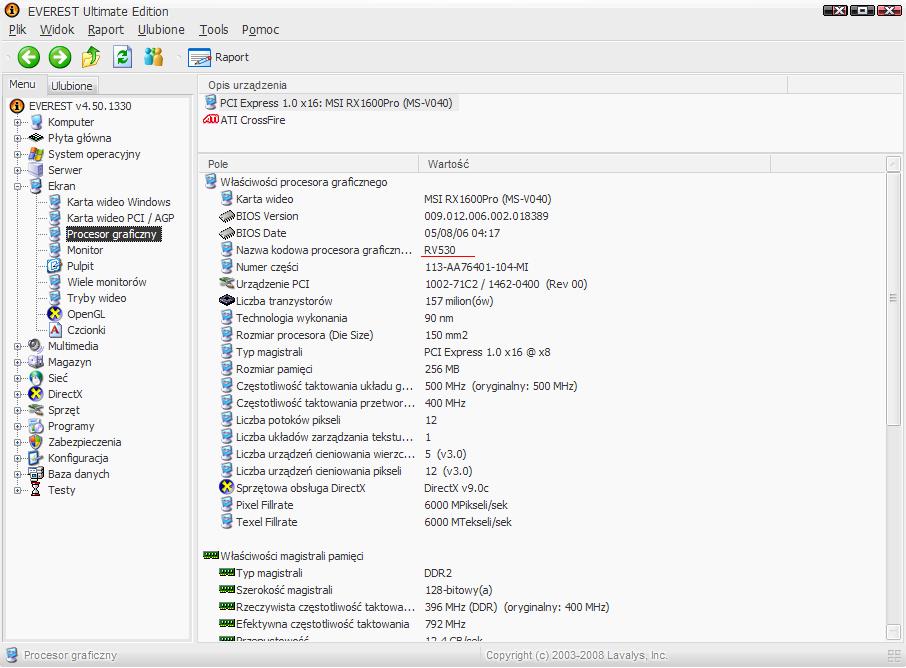Click the Płyta główna motherboard icon
Screen dimensions: 906x668
point(36,138)
